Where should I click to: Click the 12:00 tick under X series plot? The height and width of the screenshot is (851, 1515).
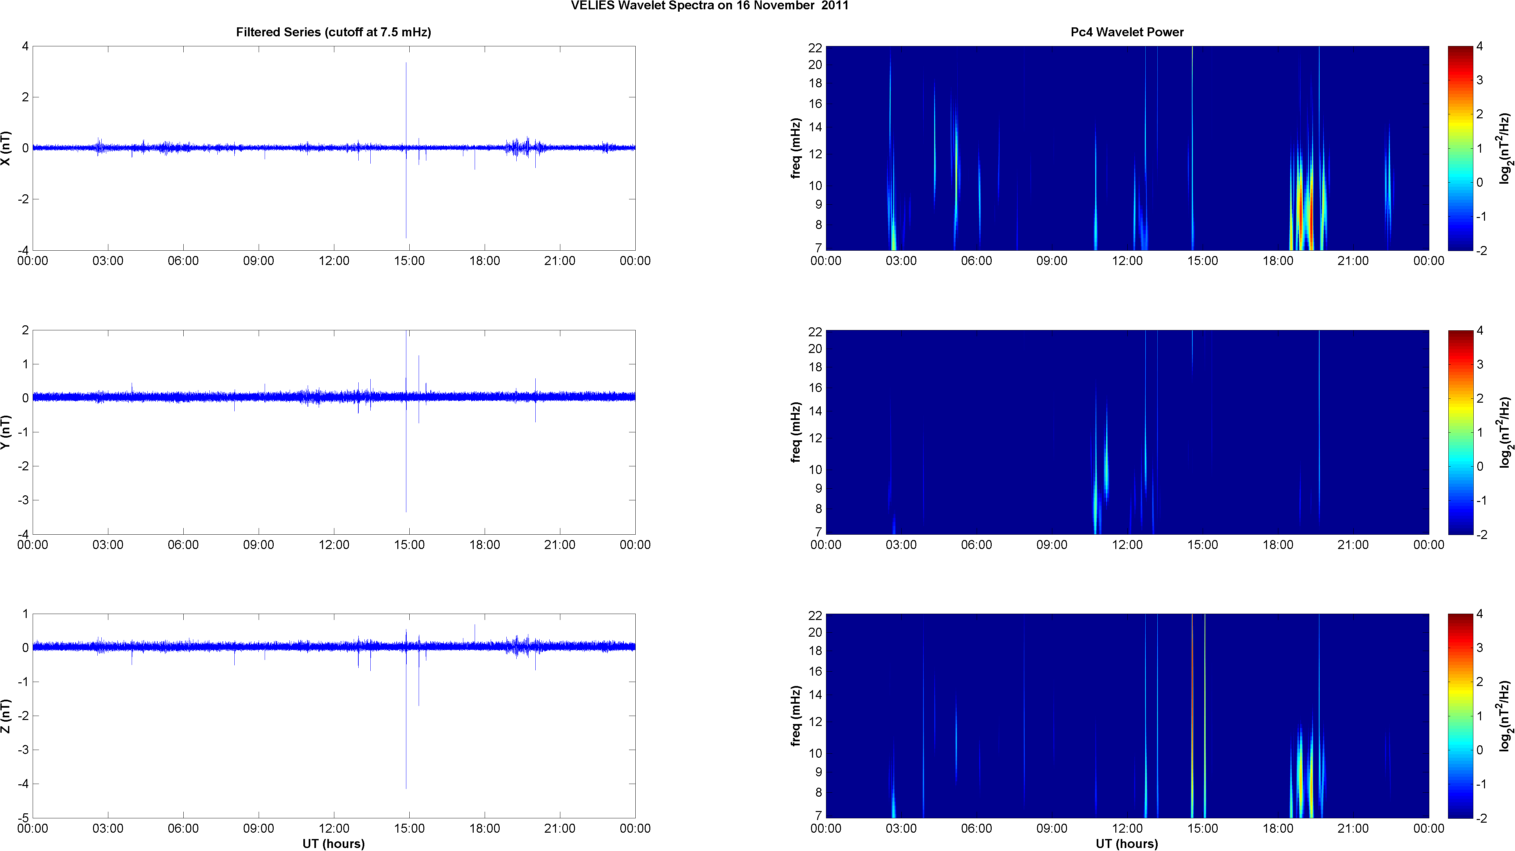click(334, 261)
